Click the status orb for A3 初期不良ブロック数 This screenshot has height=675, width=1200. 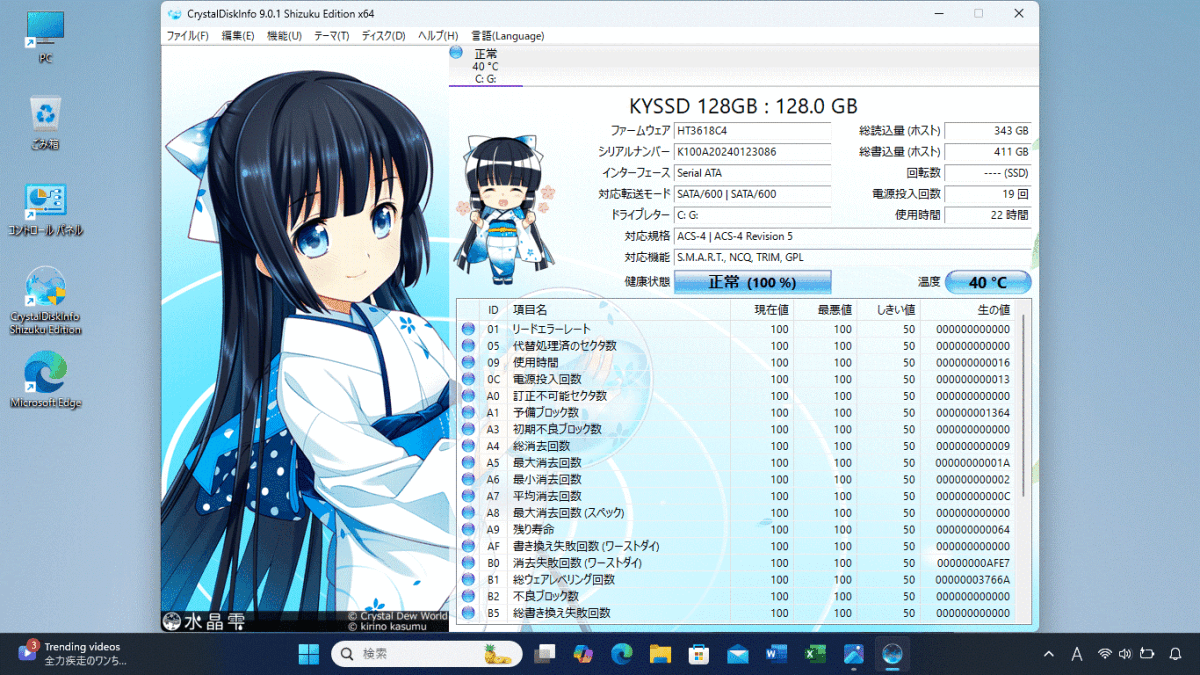pyautogui.click(x=468, y=429)
